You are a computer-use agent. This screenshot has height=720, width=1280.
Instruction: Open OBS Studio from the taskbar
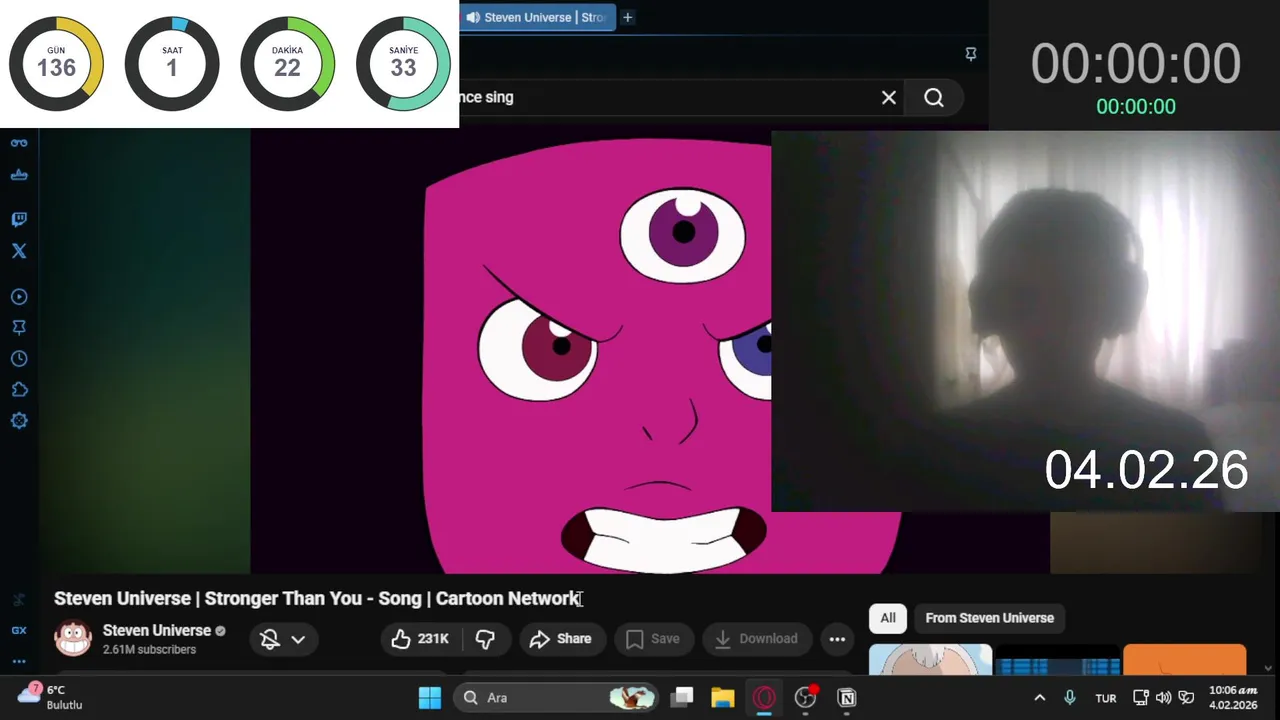pos(806,698)
